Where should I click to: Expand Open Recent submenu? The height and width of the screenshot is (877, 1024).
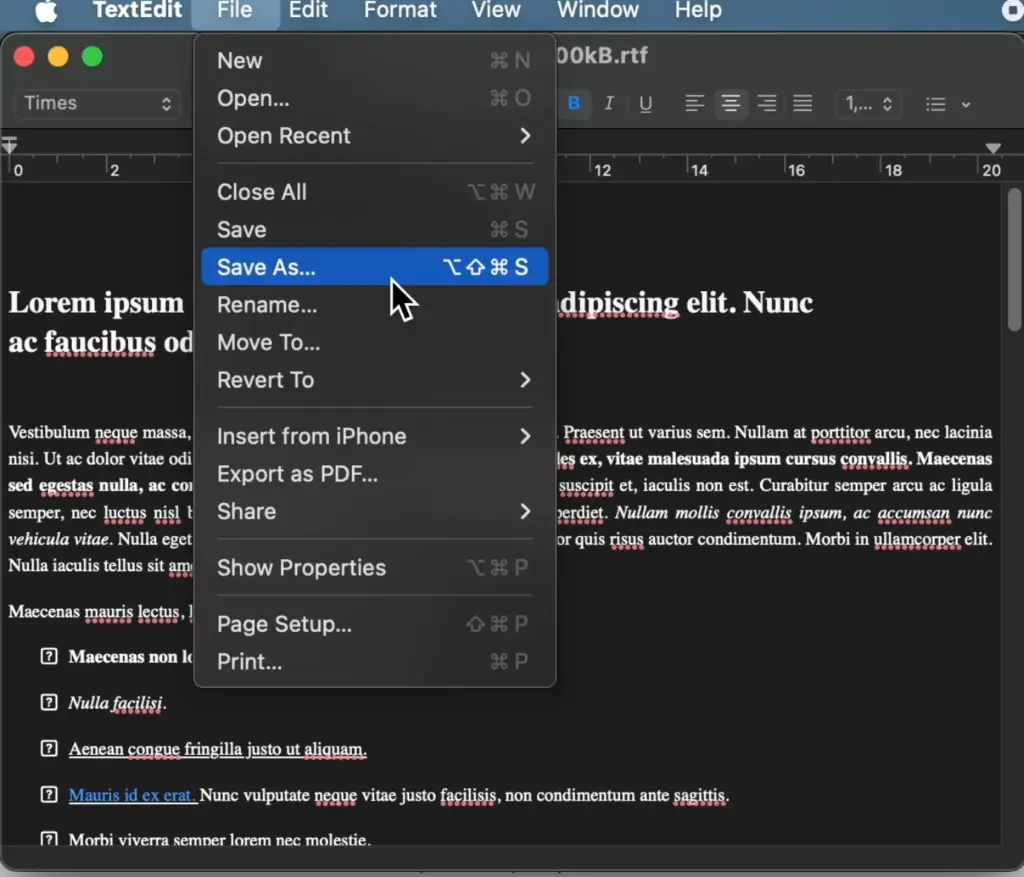tap(374, 136)
